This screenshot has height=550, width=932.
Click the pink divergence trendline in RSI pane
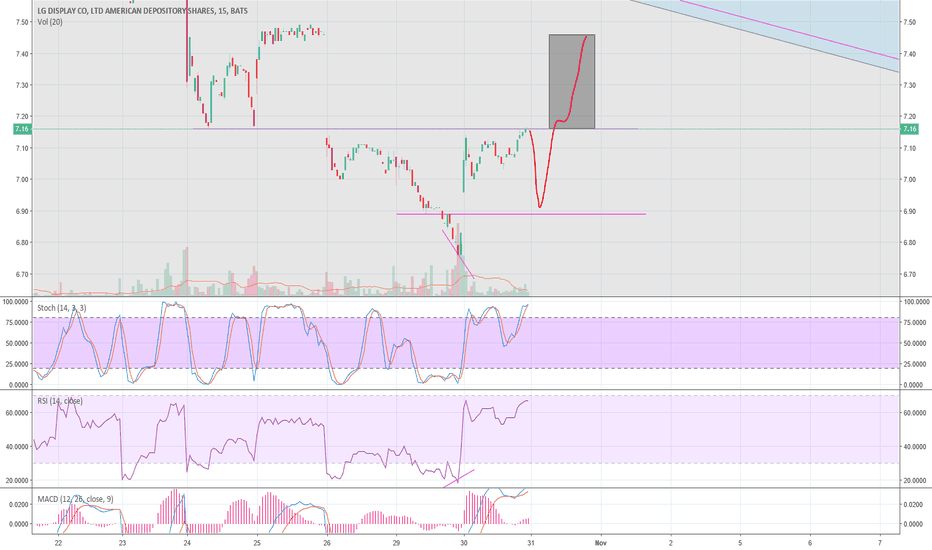coord(459,479)
